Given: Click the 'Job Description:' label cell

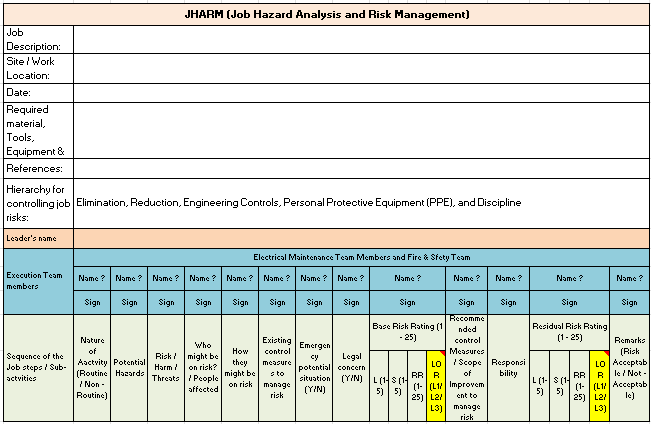Looking at the screenshot, I should pos(39,39).
